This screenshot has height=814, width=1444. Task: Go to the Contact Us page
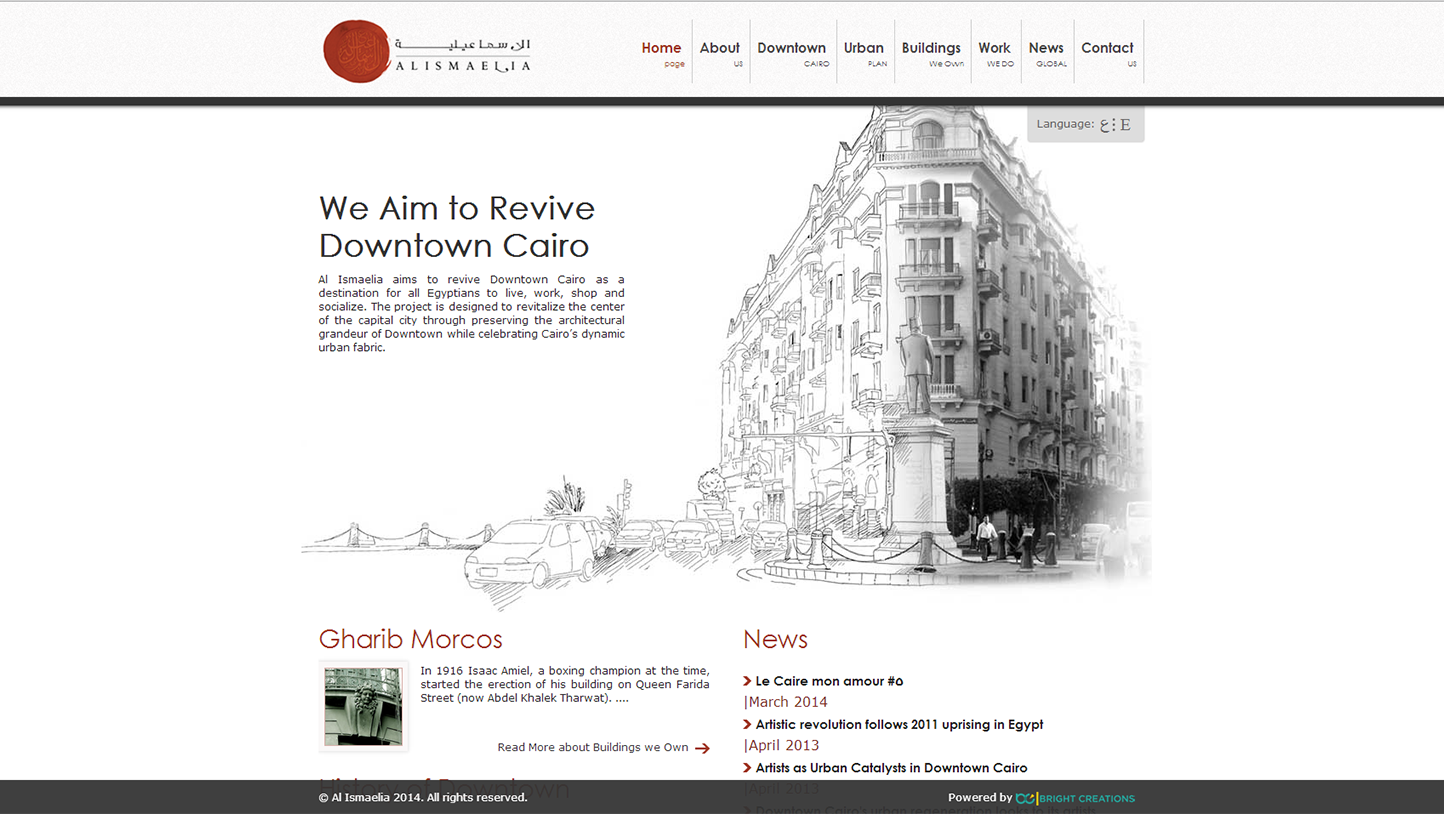coord(1107,52)
